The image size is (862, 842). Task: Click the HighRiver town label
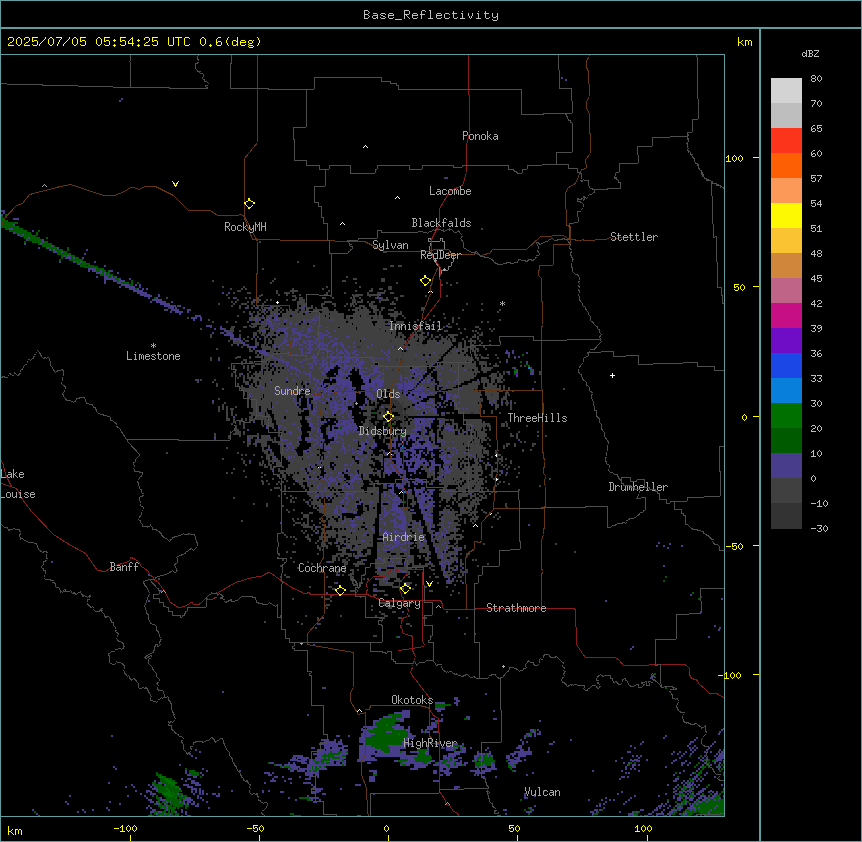click(x=430, y=743)
